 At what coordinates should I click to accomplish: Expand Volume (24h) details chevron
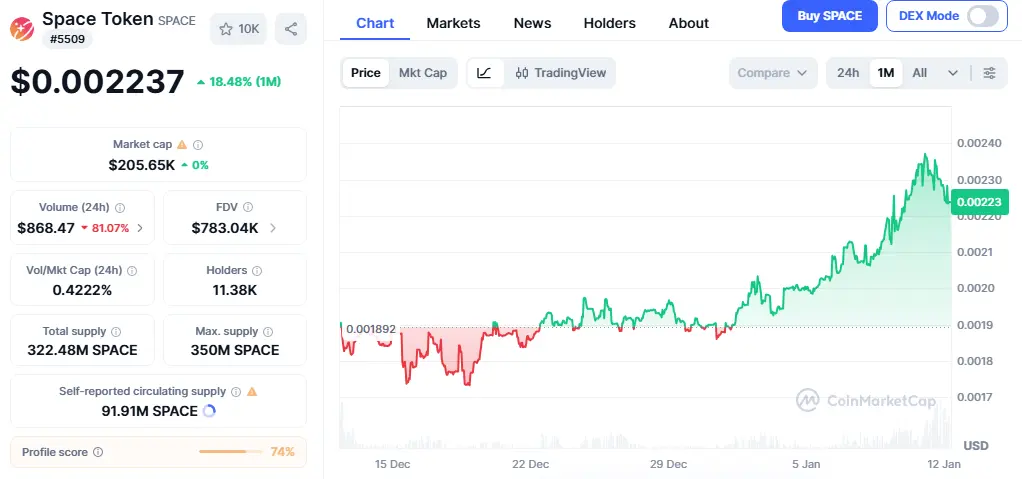pyautogui.click(x=140, y=228)
